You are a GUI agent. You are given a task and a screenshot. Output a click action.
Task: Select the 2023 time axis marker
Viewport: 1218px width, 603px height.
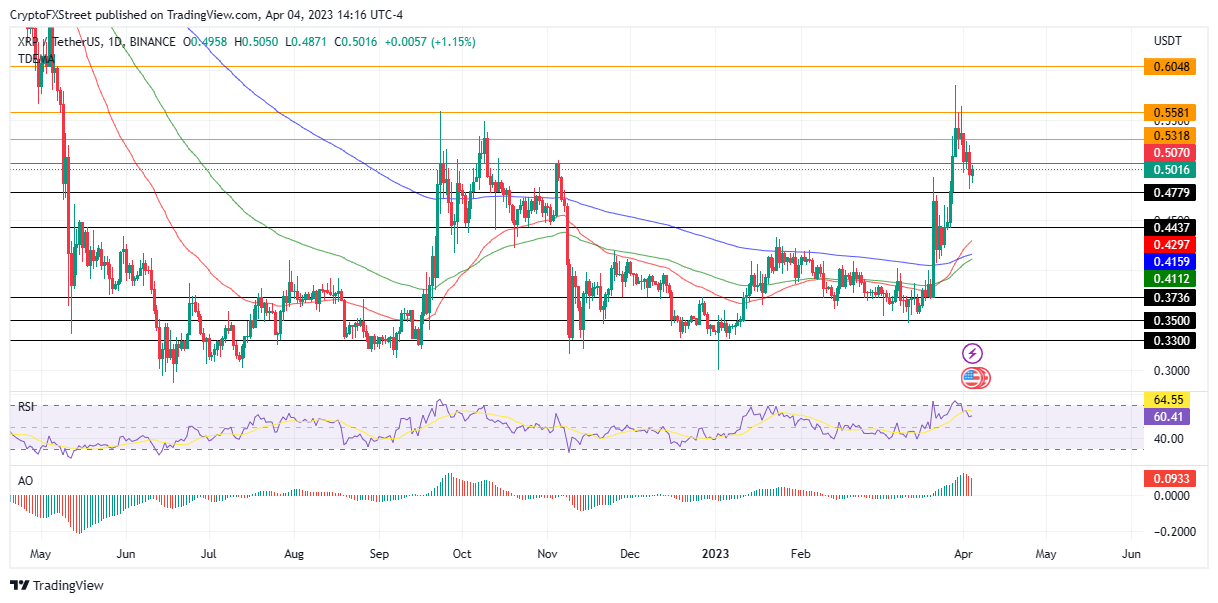(717, 552)
